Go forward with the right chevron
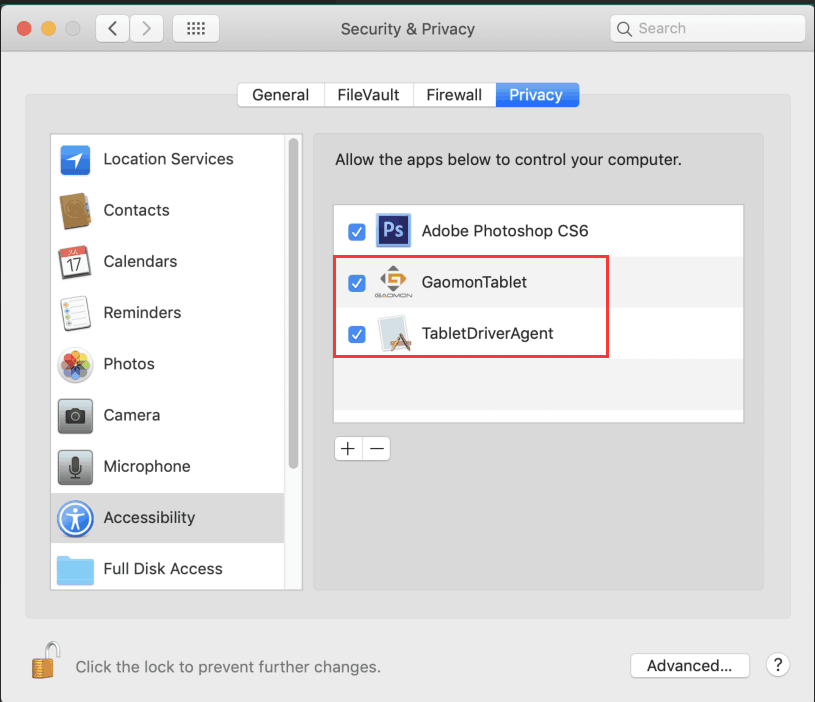815x702 pixels. 147,29
